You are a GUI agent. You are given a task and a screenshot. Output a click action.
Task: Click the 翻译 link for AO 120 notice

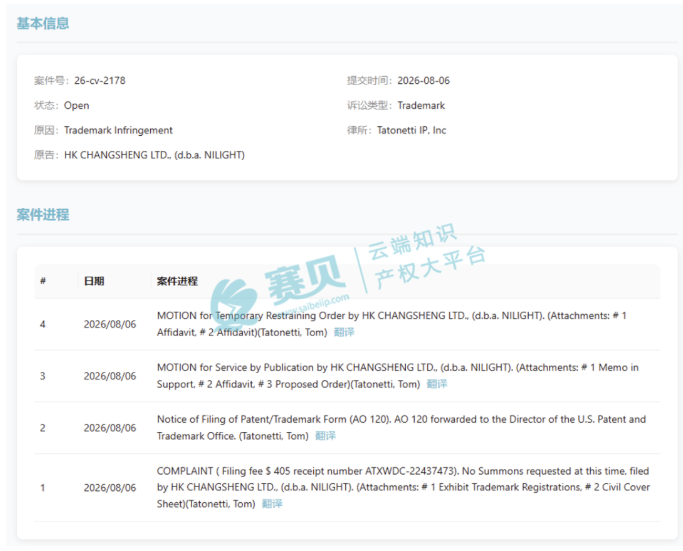325,436
